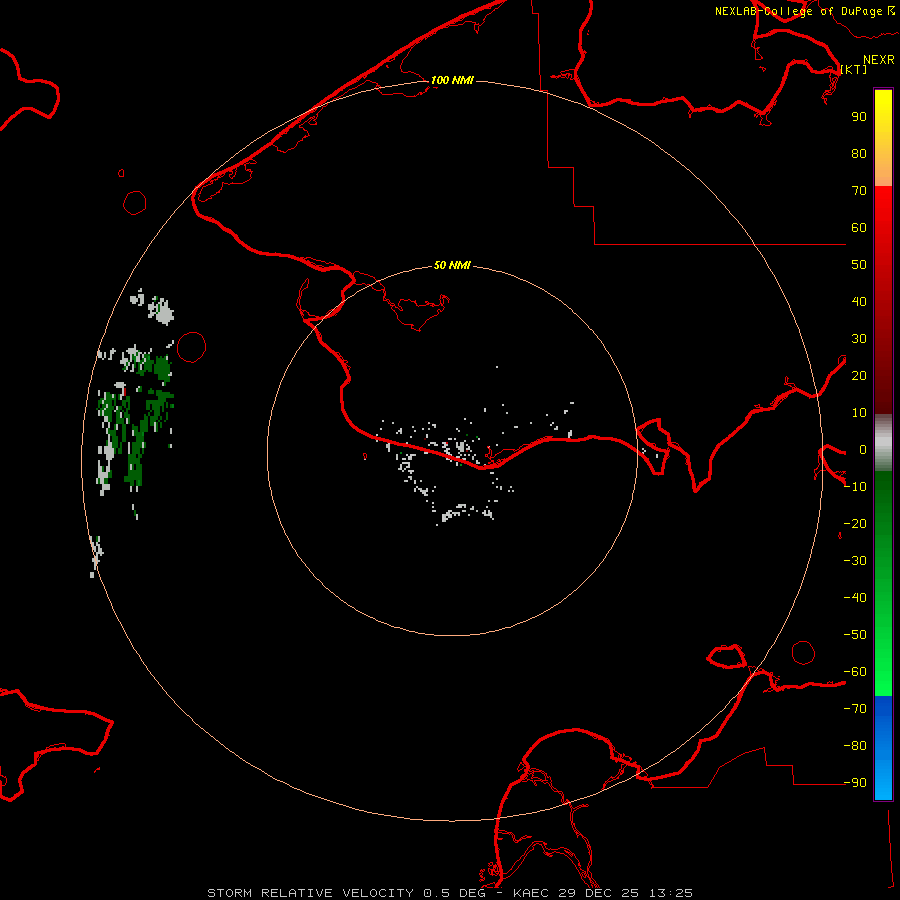Click the 10 value on velocity scale
This screenshot has height=900, width=900.
pyautogui.click(x=859, y=413)
